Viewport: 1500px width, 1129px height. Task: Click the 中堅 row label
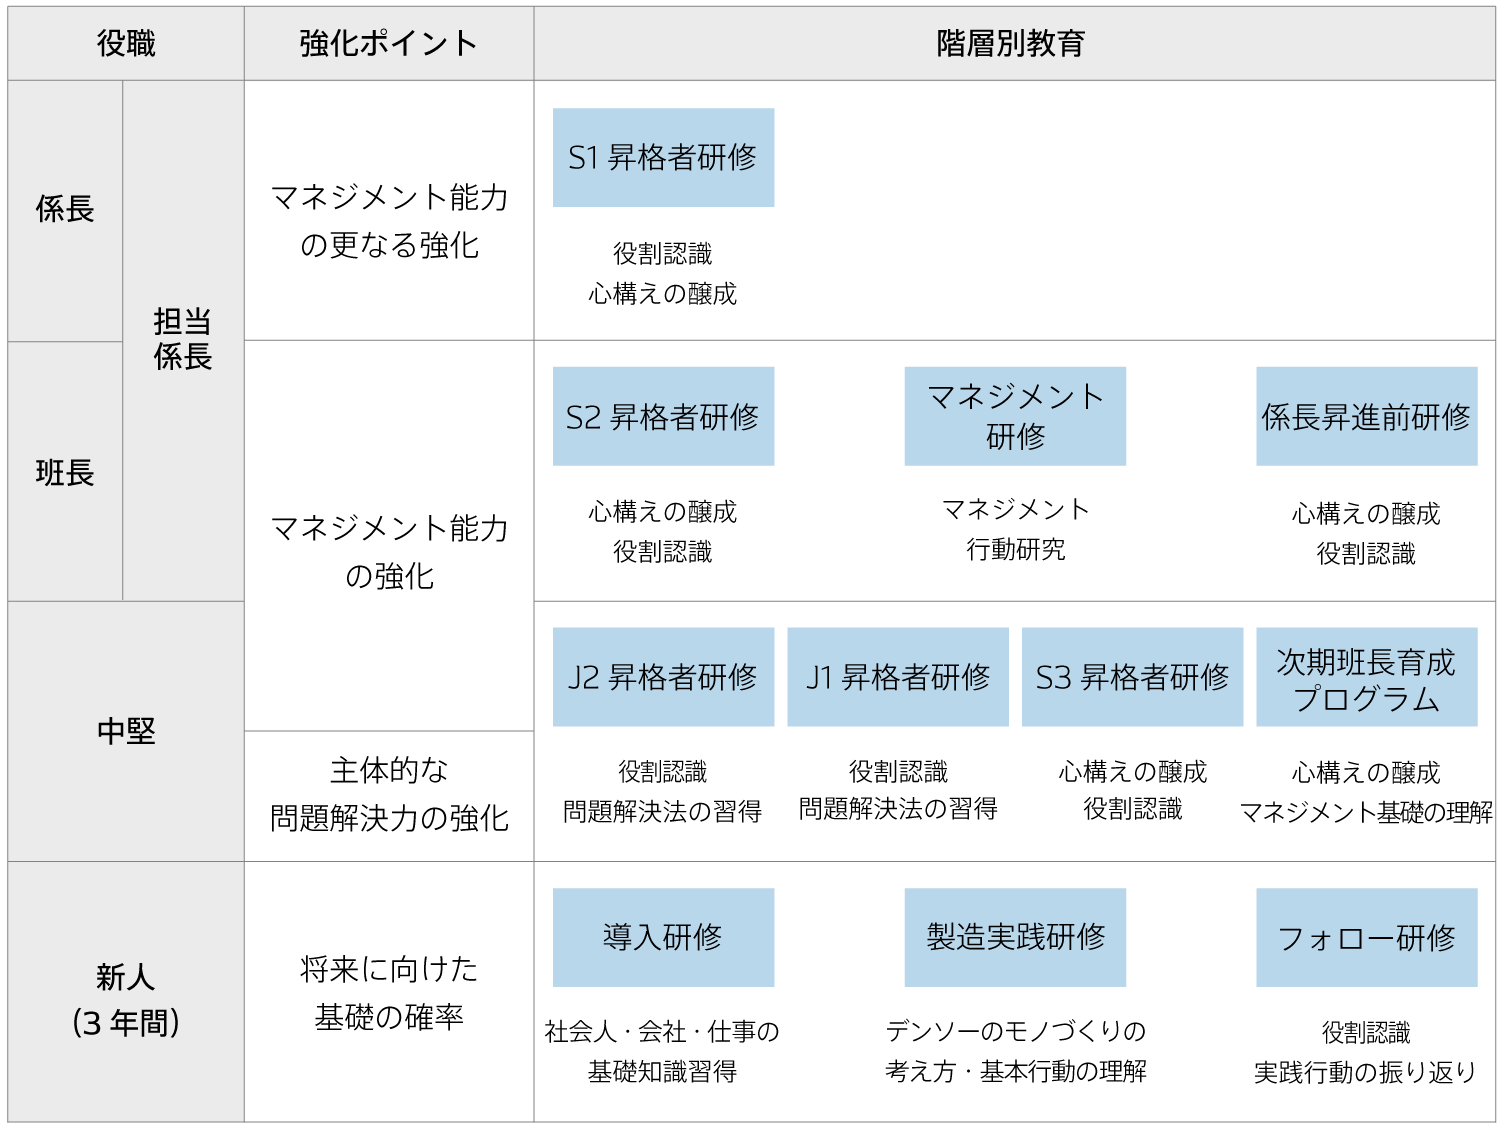tap(126, 731)
